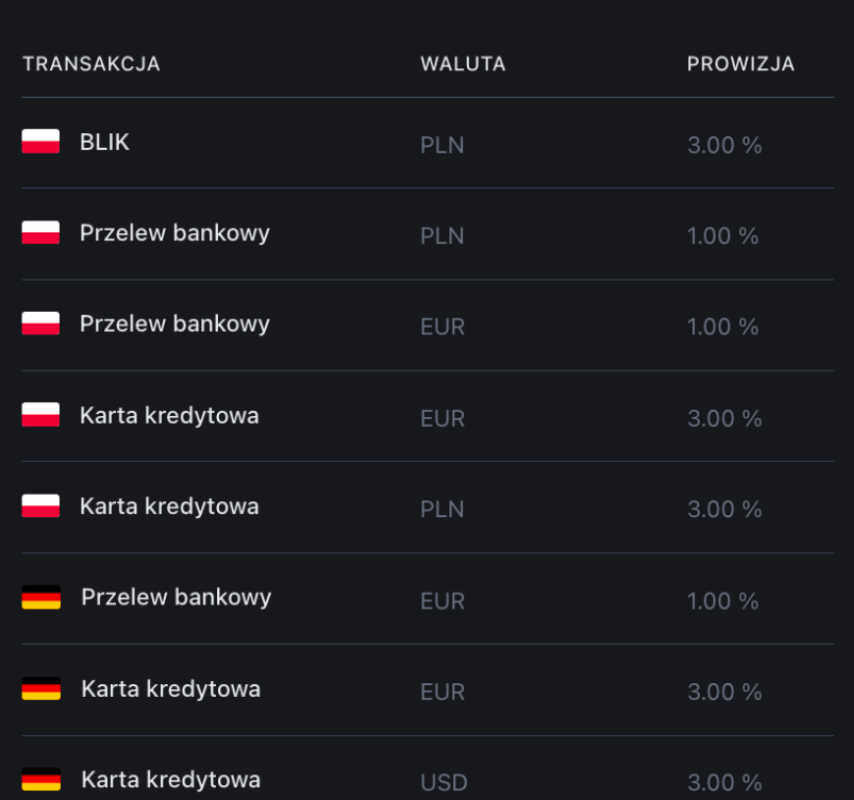
Task: Select the BLIK transaction label
Action: (x=105, y=142)
